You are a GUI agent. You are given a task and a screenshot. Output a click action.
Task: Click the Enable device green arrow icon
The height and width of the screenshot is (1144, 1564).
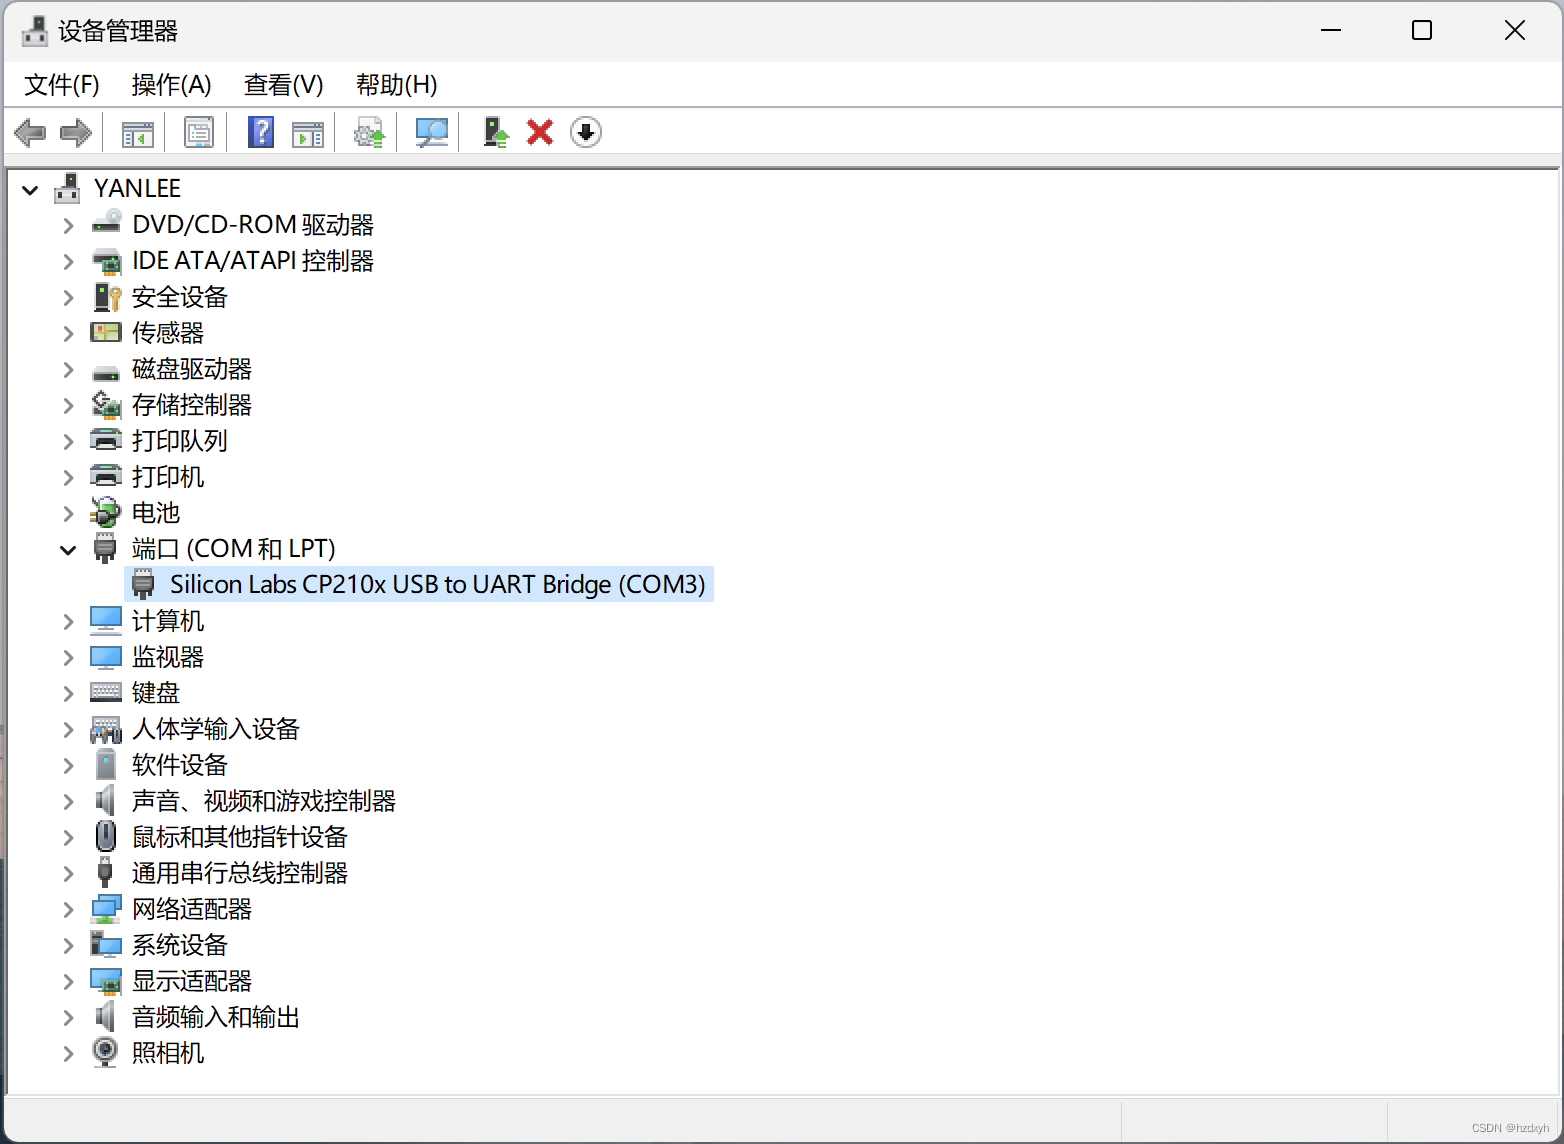[495, 132]
